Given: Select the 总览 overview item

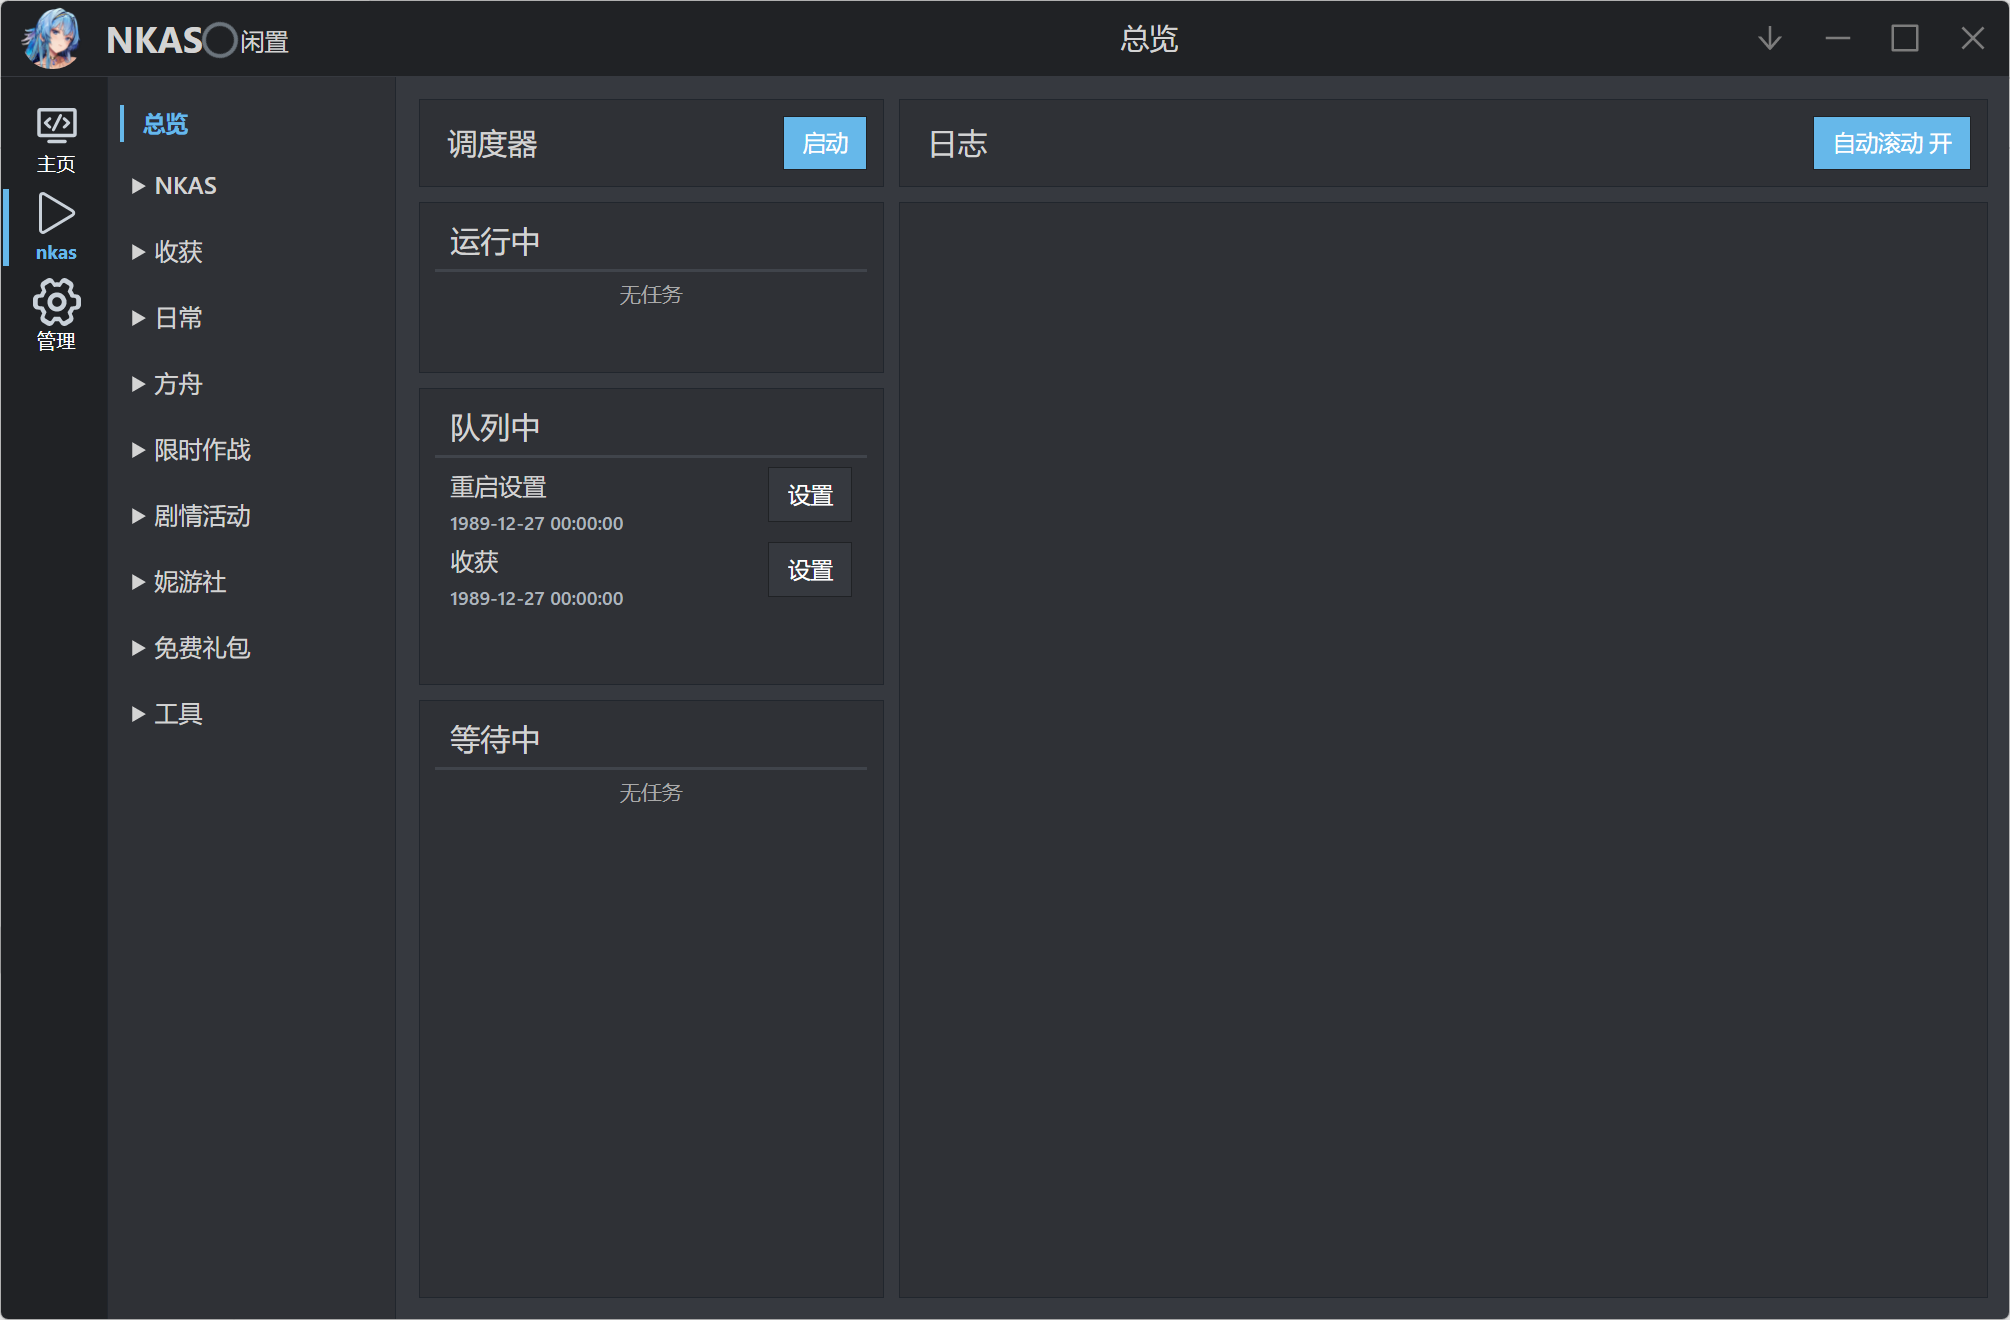Looking at the screenshot, I should [165, 124].
